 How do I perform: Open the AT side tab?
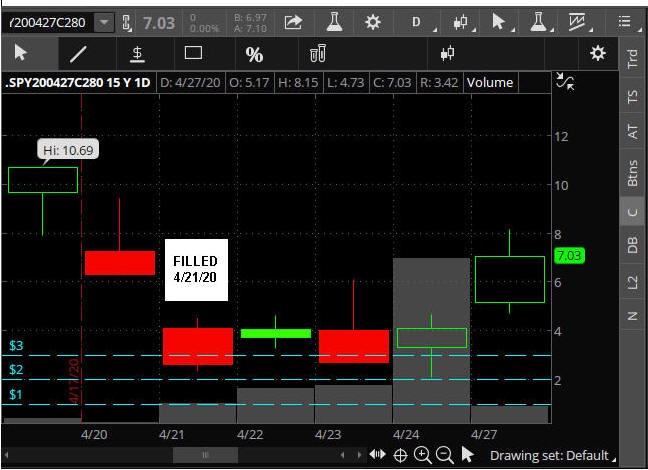[x=632, y=131]
